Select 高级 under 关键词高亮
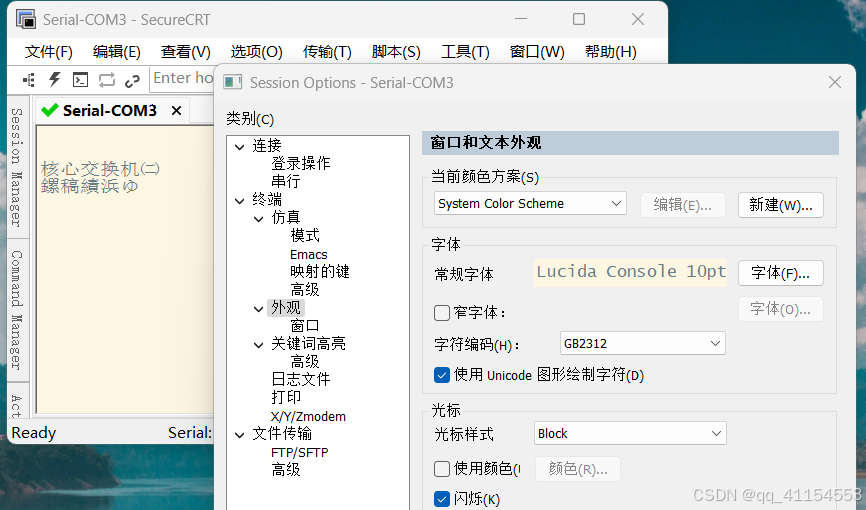This screenshot has width=866, height=510. 305,361
